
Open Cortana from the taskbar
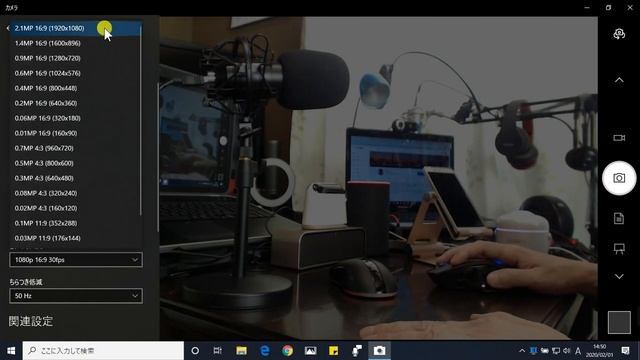pos(195,351)
